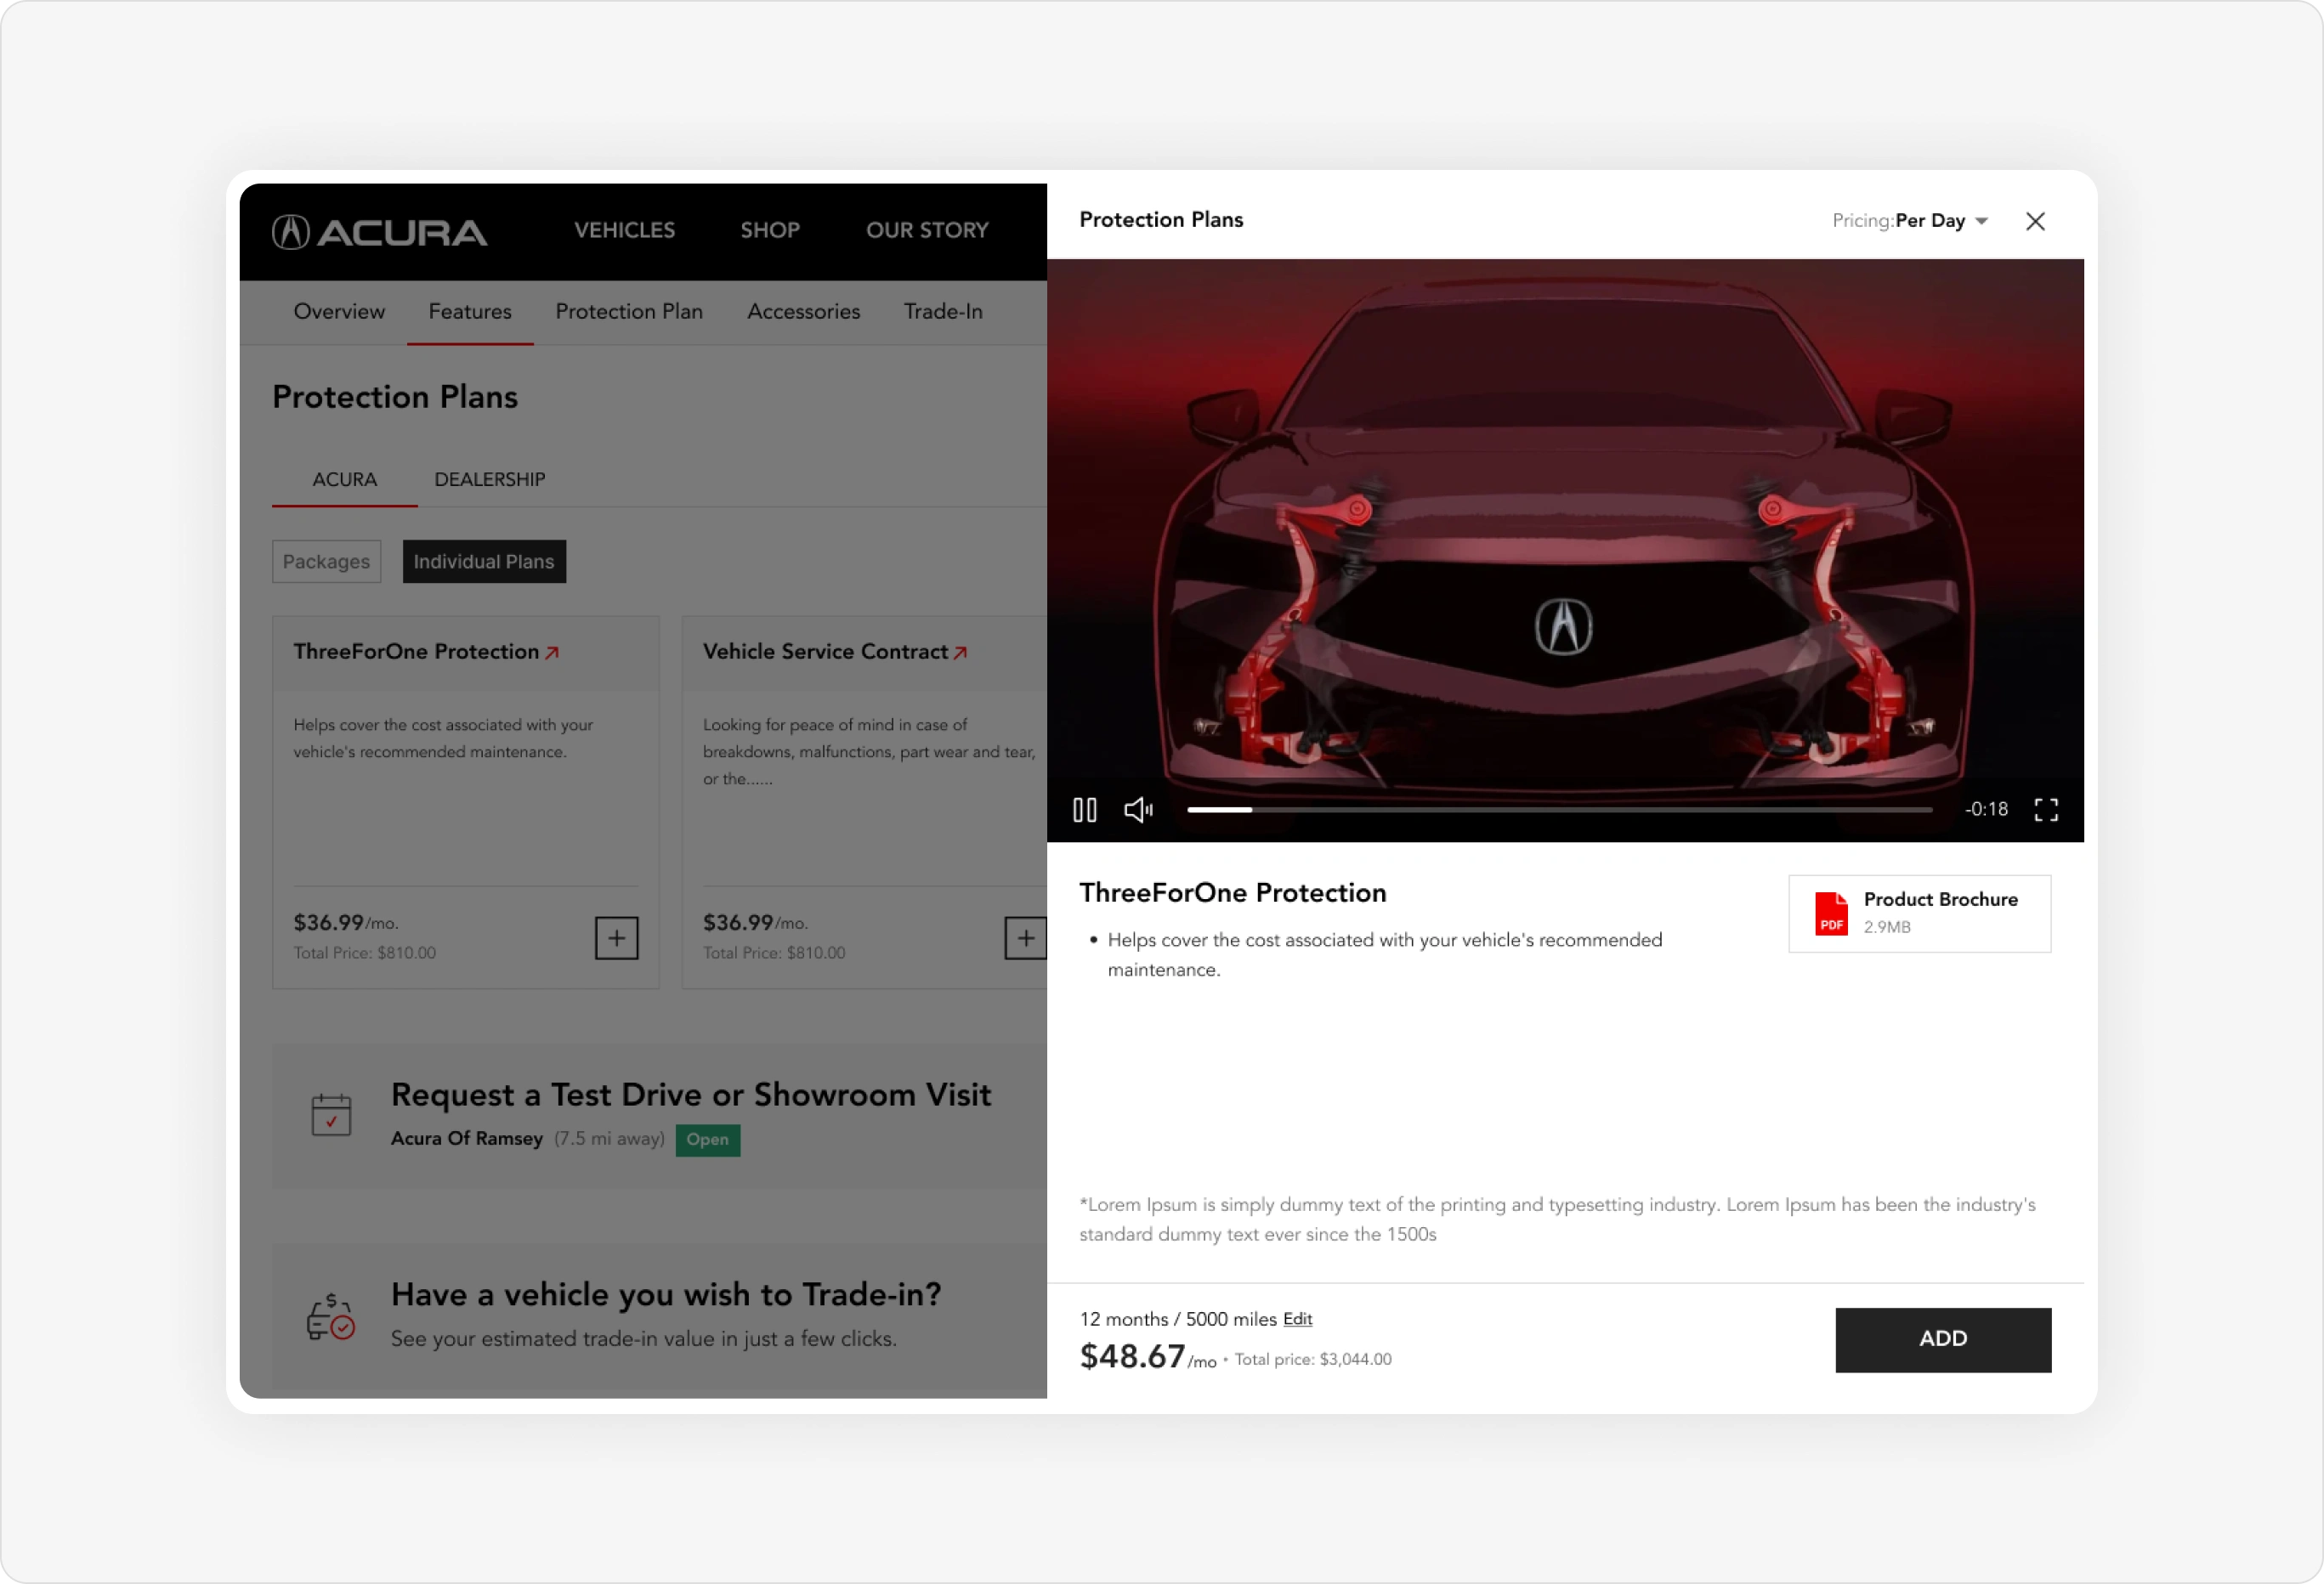
Task: Click the Acura logo in header
Action: [x=379, y=232]
